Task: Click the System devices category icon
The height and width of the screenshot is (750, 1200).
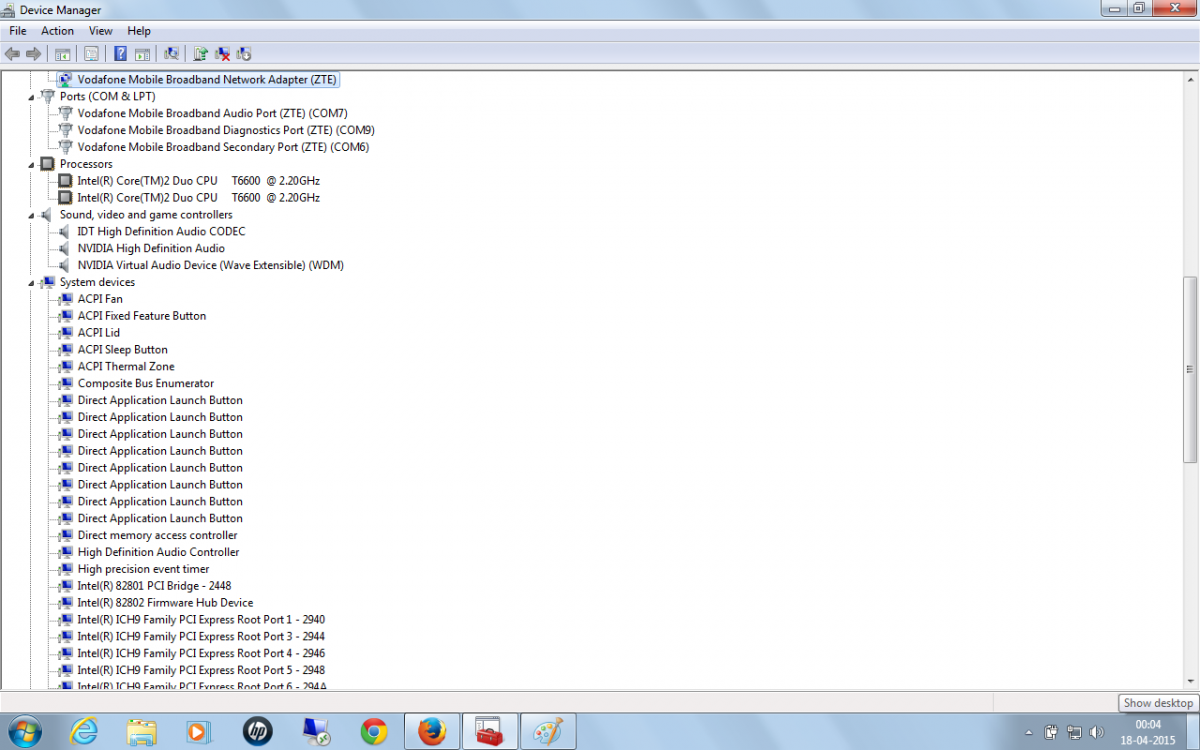Action: point(47,282)
